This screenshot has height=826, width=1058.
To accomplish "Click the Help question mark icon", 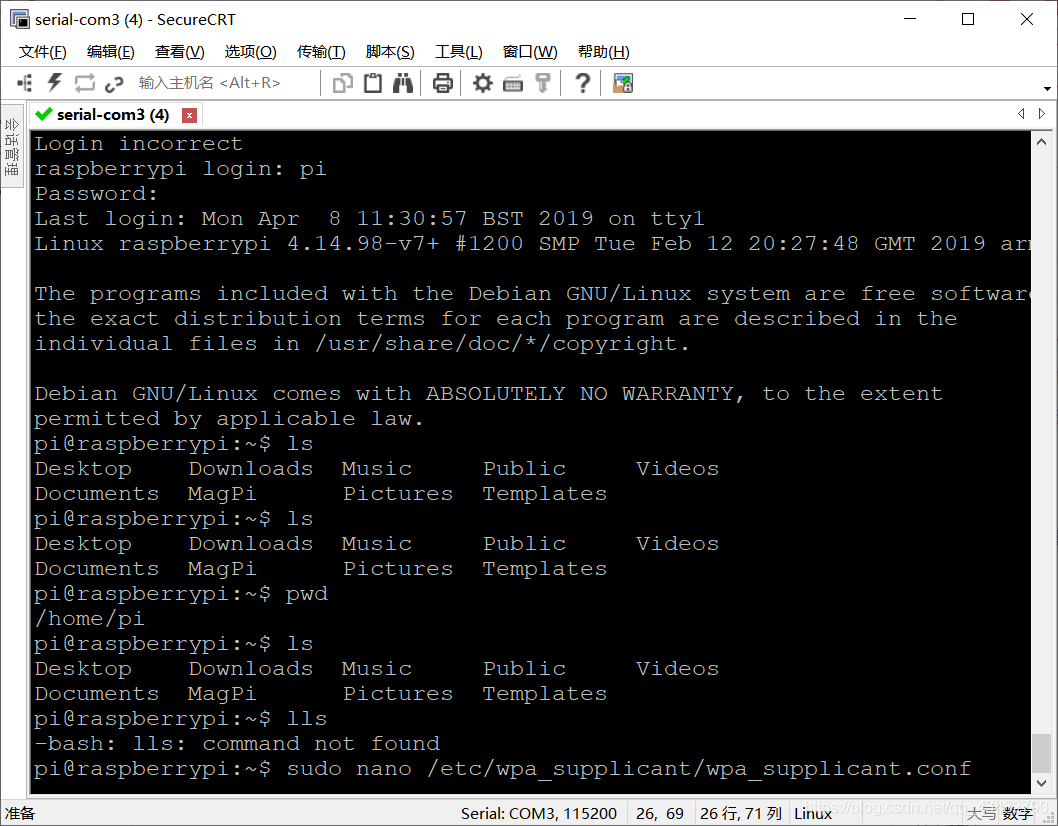I will (582, 83).
